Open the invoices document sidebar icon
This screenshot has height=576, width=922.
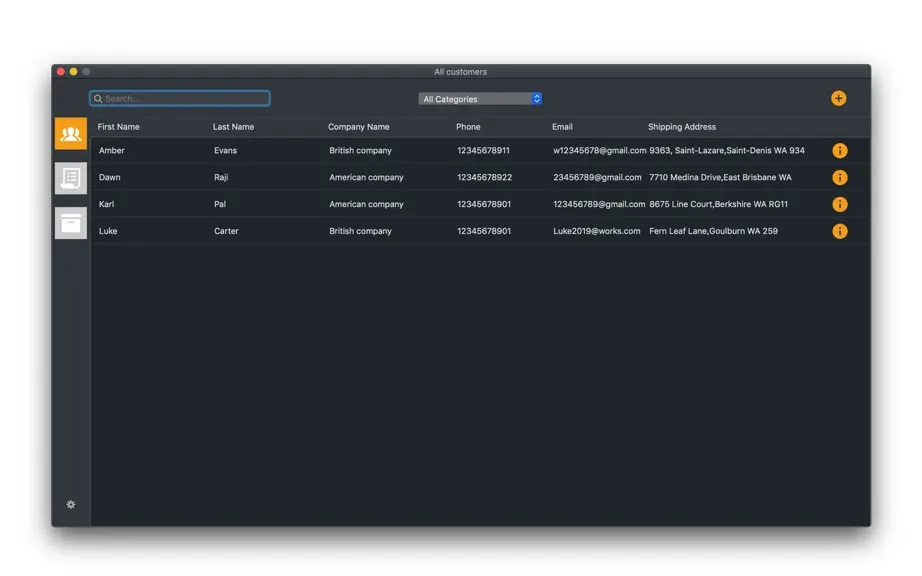coord(71,178)
